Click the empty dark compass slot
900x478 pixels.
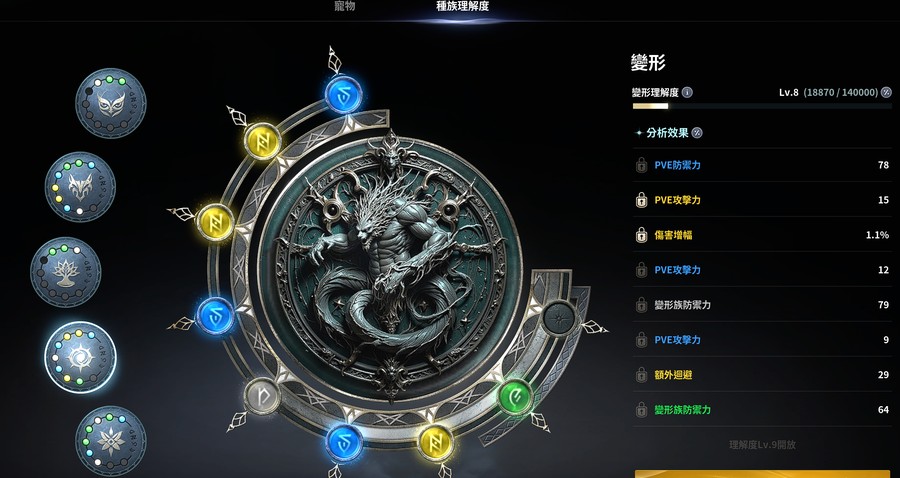click(559, 317)
